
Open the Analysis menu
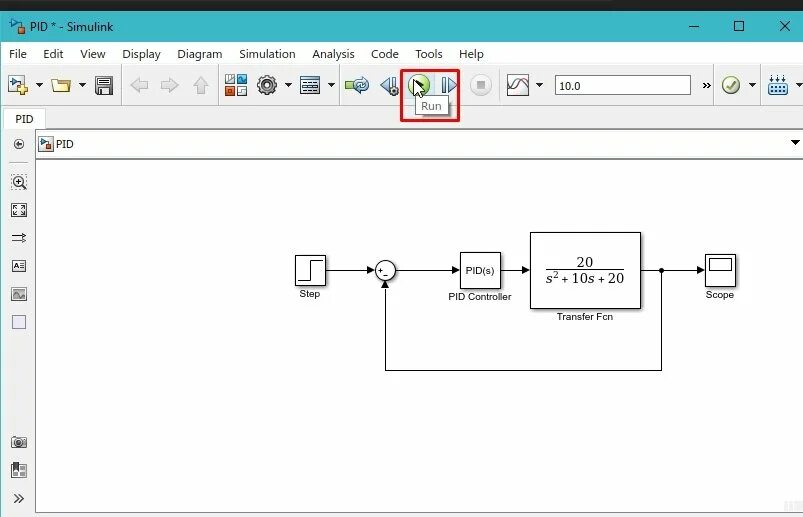coord(333,54)
